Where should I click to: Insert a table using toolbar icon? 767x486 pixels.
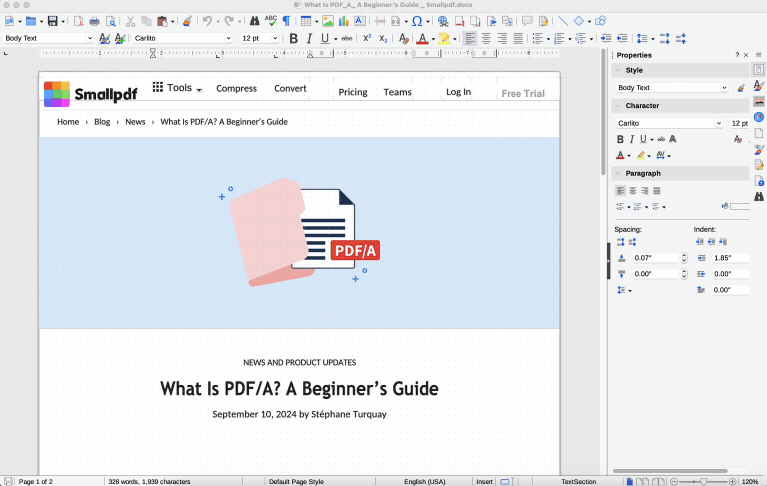pos(306,21)
